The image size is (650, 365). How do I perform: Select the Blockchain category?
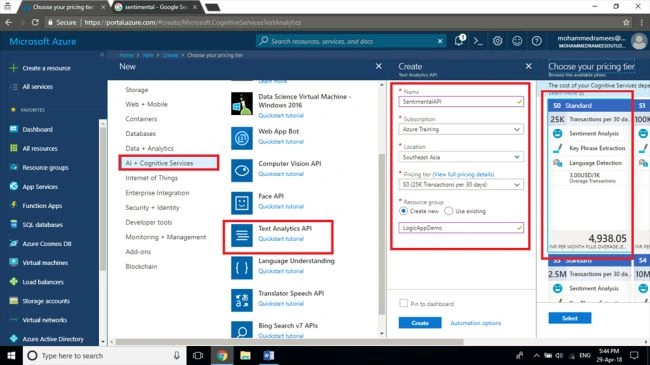coord(141,266)
